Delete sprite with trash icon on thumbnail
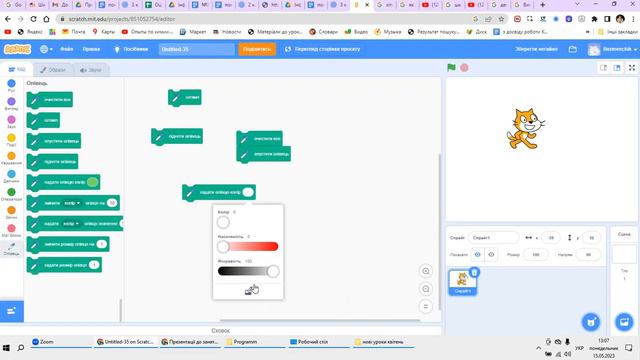The image size is (640, 360). click(x=474, y=272)
